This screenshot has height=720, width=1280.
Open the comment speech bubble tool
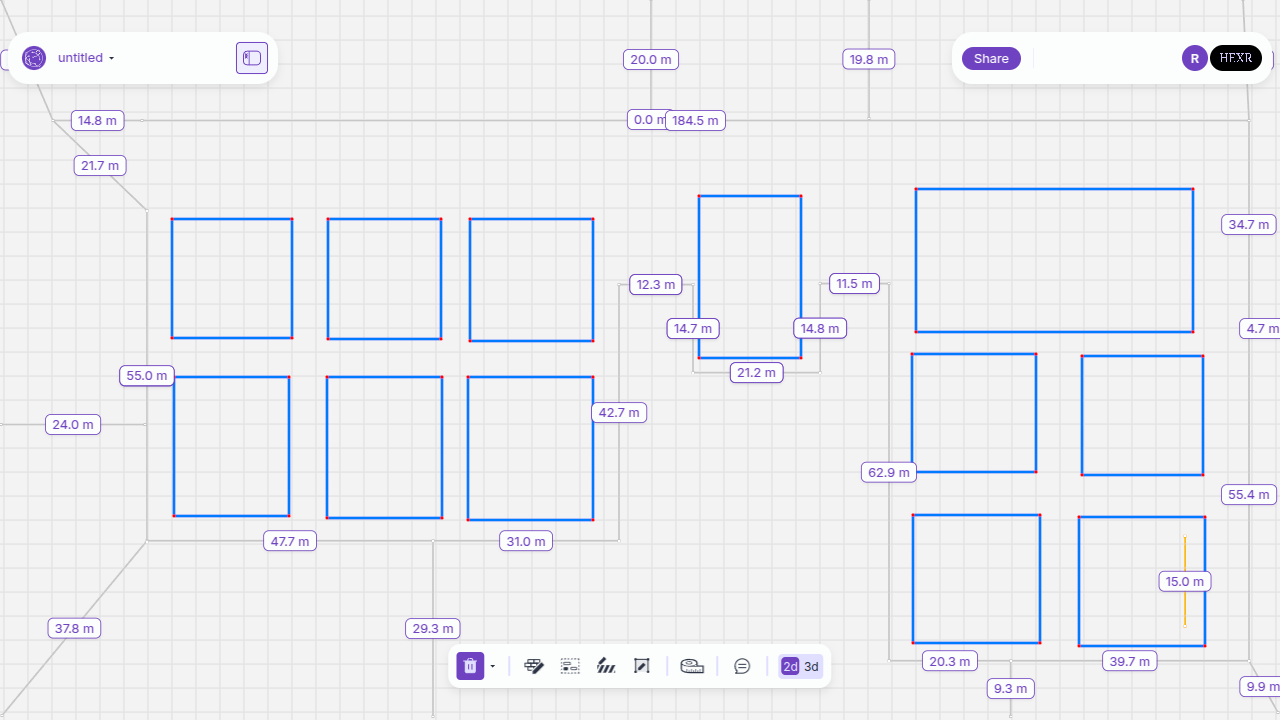pos(742,666)
